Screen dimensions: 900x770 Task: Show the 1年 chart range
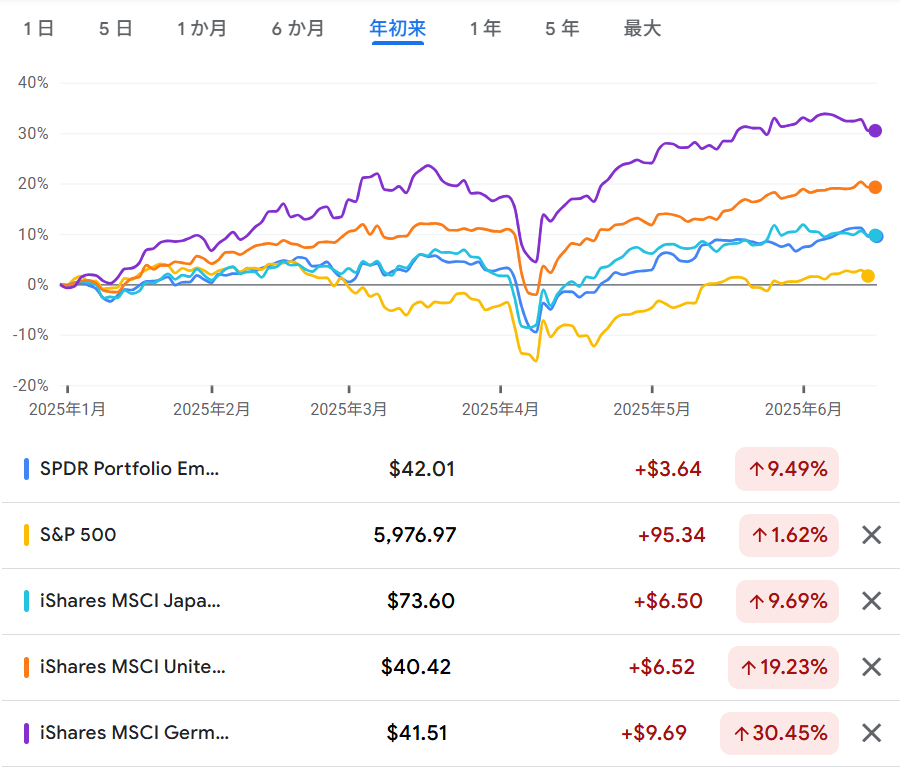(485, 29)
